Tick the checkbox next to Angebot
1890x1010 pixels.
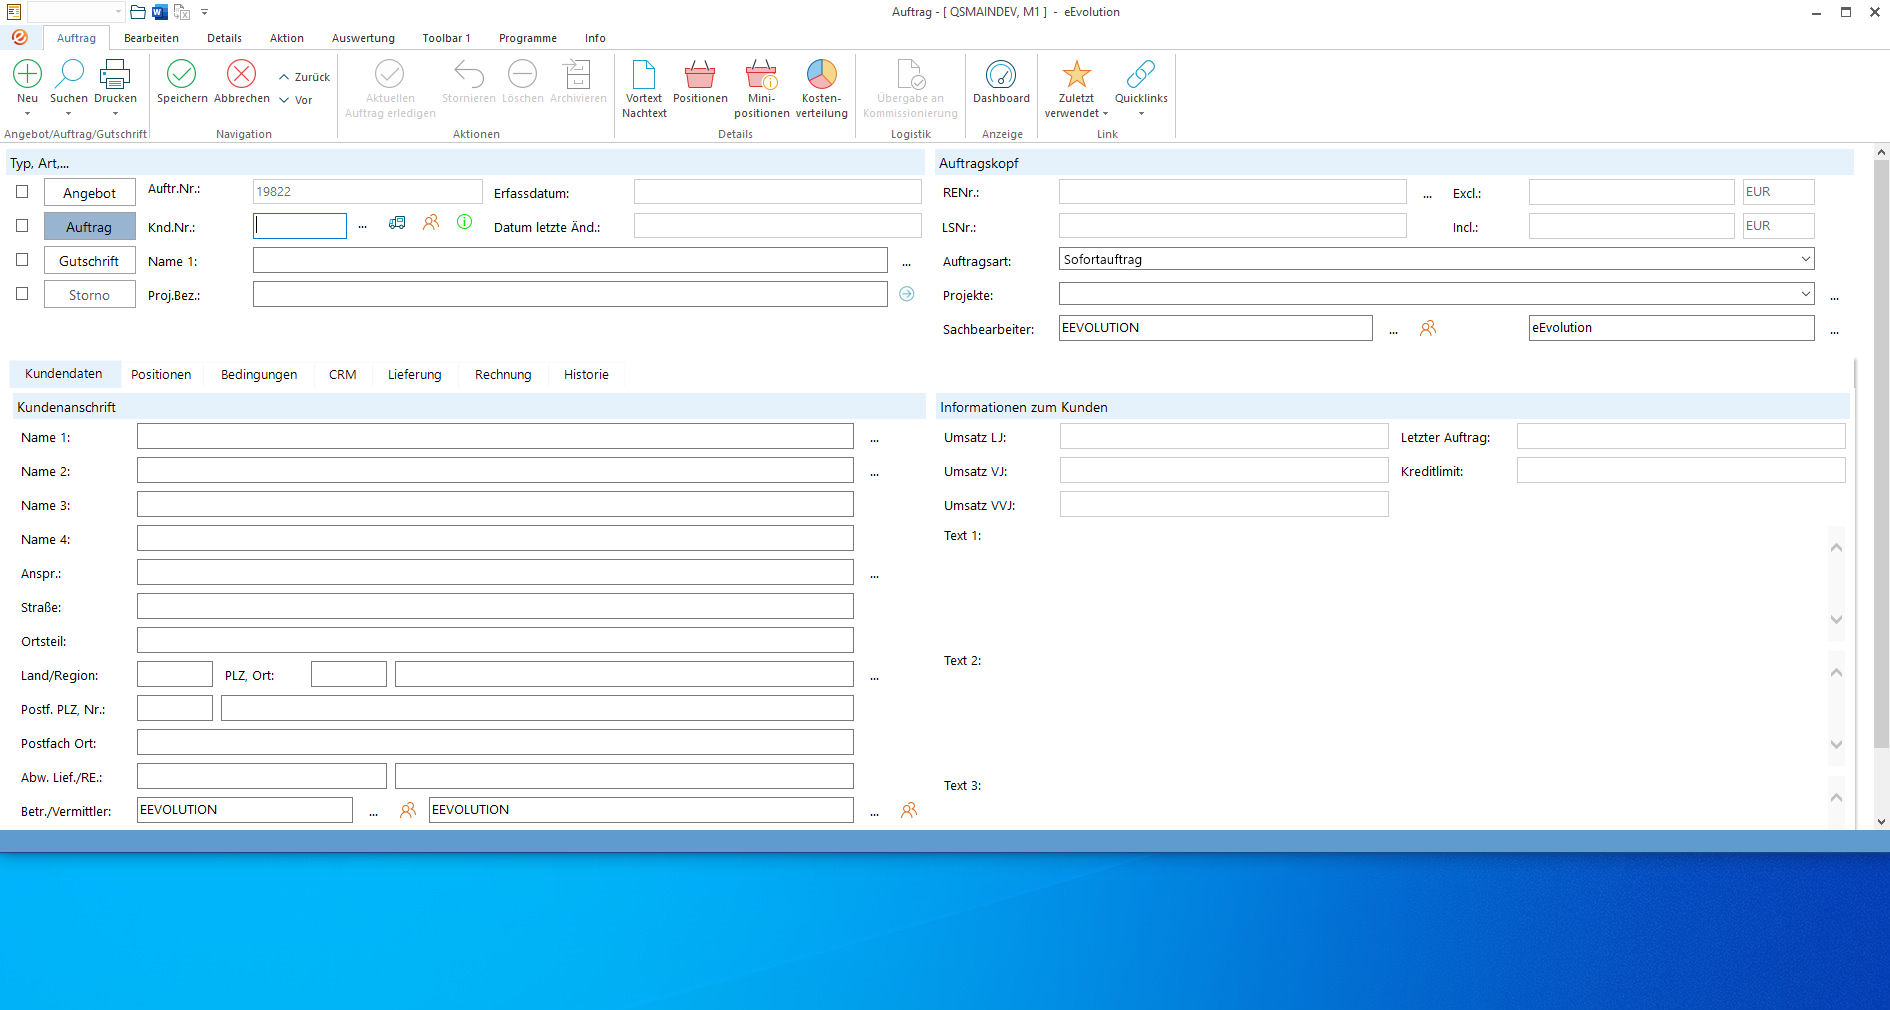tap(22, 192)
